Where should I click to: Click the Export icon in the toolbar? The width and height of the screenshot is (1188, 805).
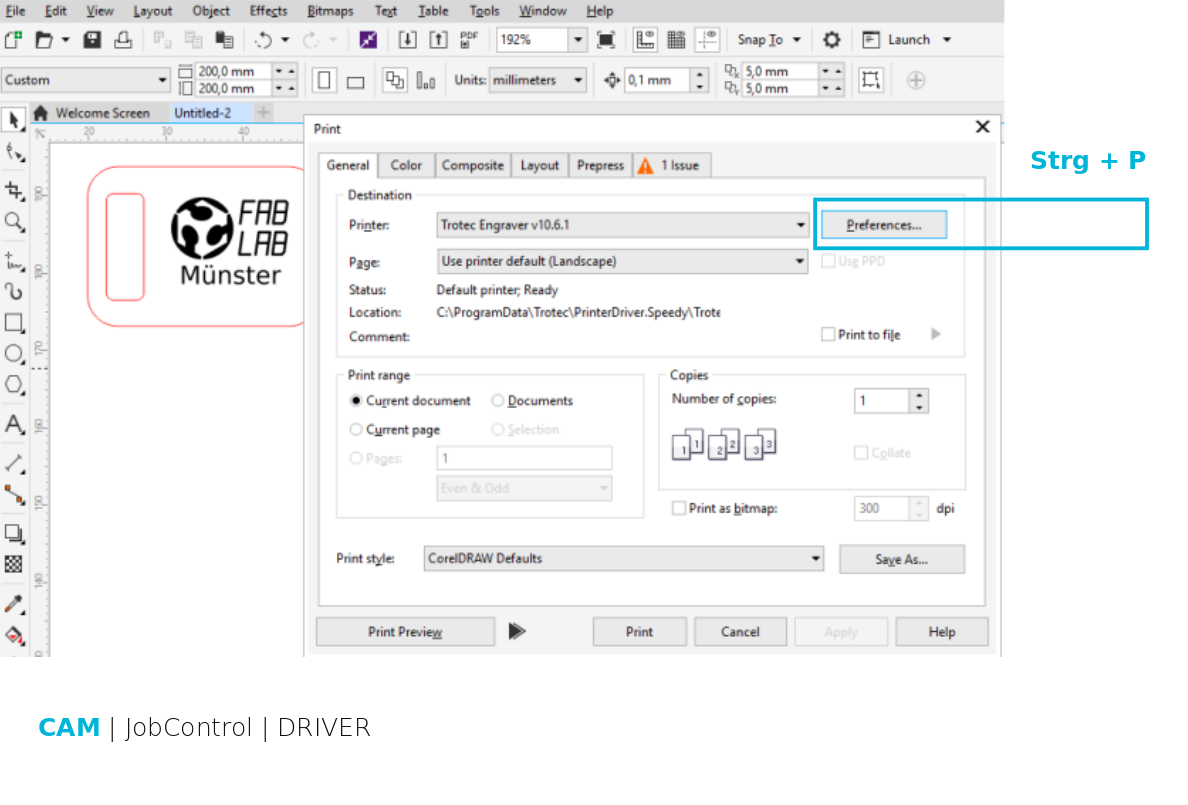(438, 39)
